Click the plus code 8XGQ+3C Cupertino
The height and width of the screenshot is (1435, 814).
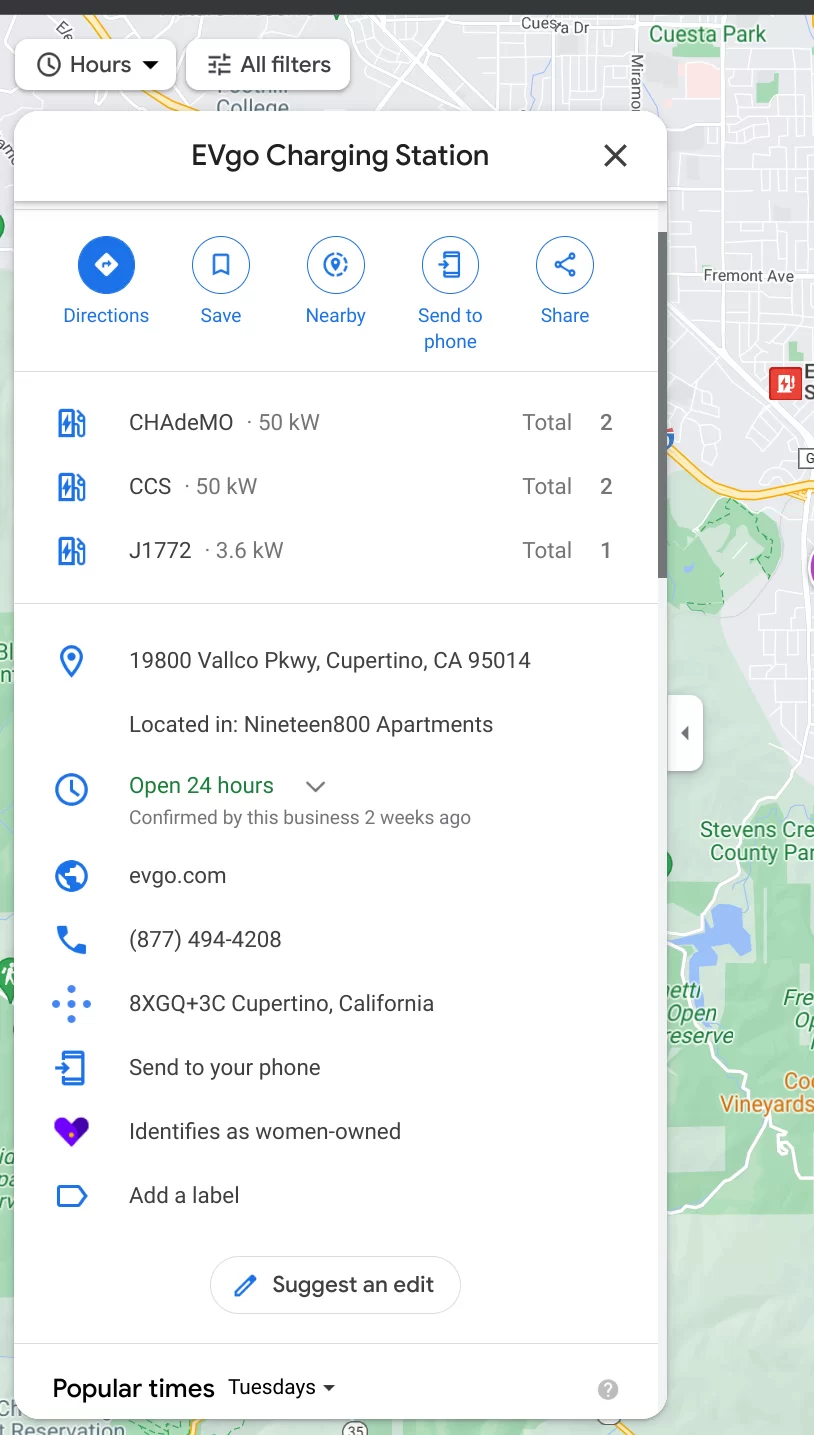coord(281,1004)
